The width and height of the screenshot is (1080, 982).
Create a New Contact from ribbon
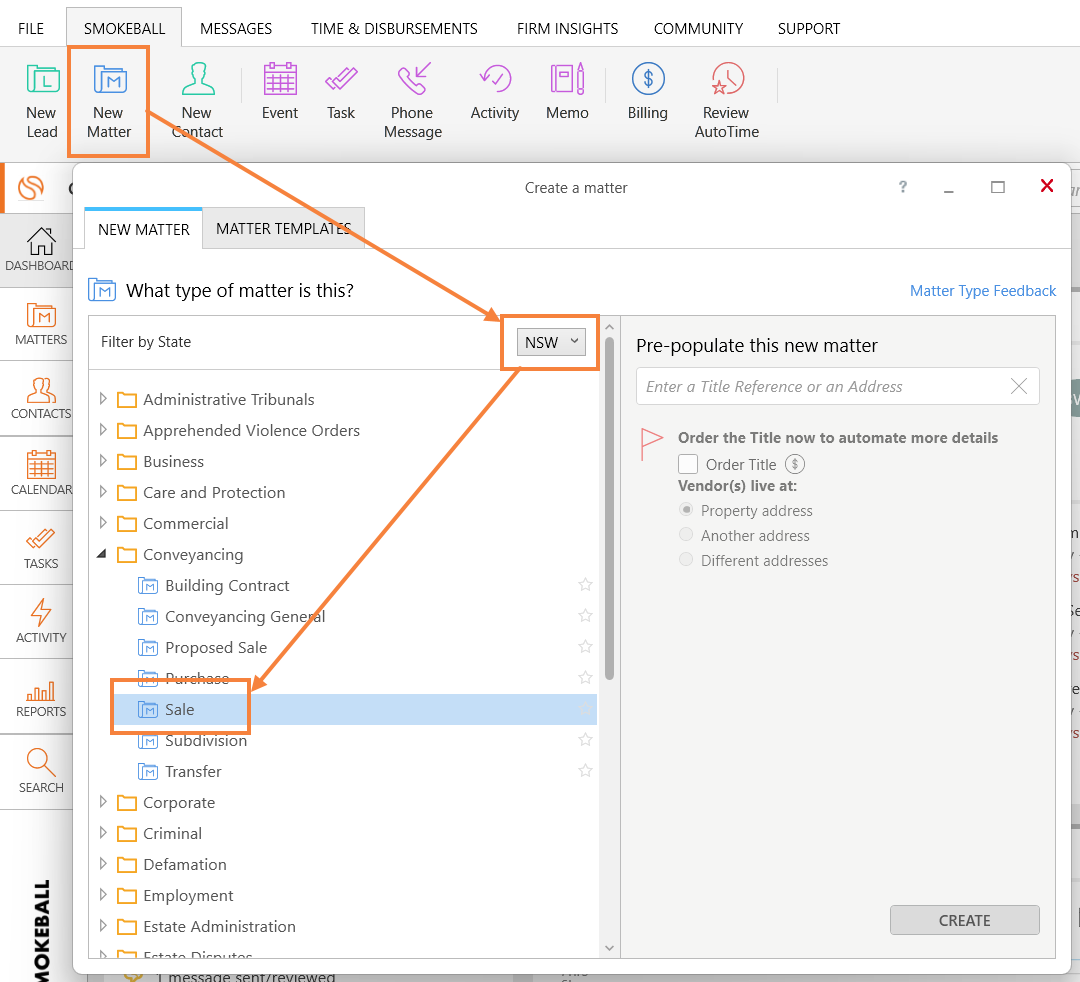198,101
